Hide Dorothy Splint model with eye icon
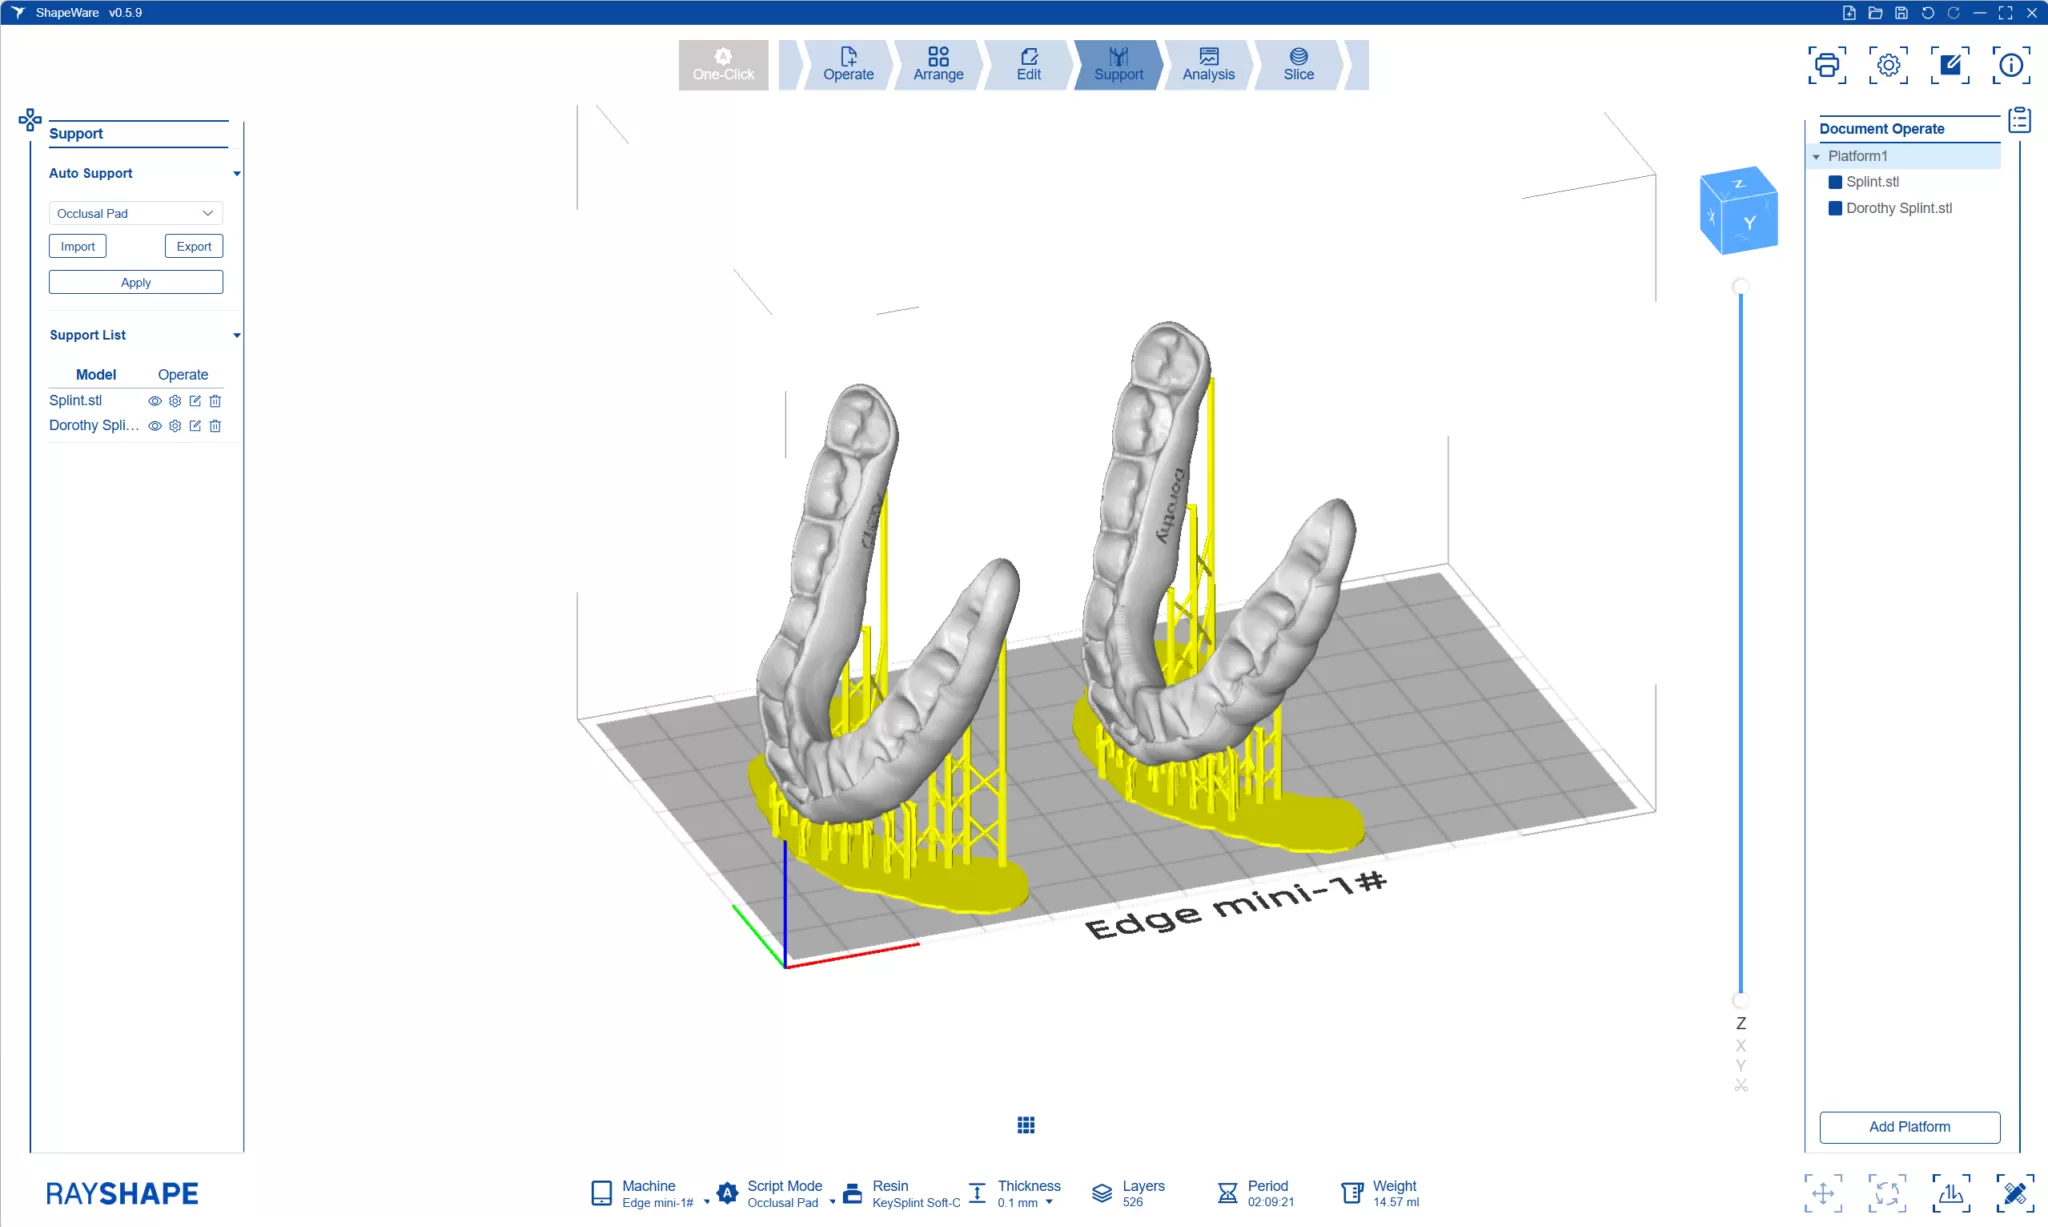The width and height of the screenshot is (2048, 1227). (x=154, y=425)
